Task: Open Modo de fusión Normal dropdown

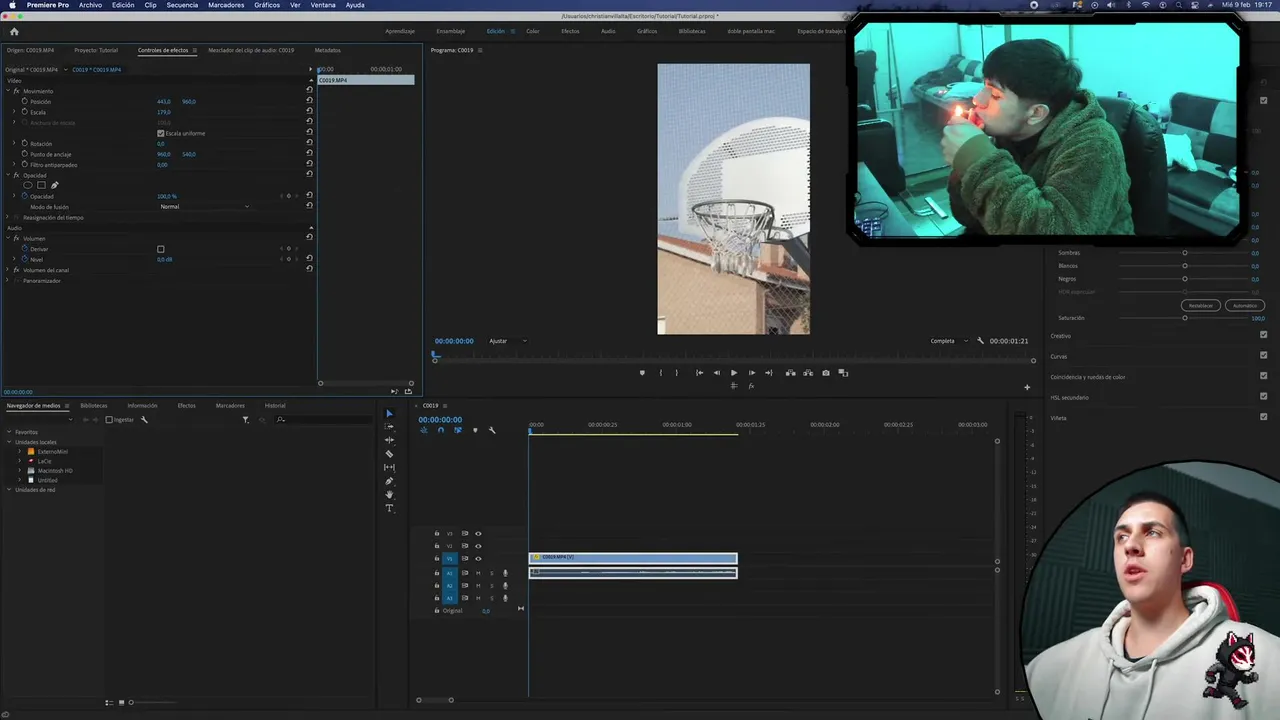Action: [x=204, y=207]
